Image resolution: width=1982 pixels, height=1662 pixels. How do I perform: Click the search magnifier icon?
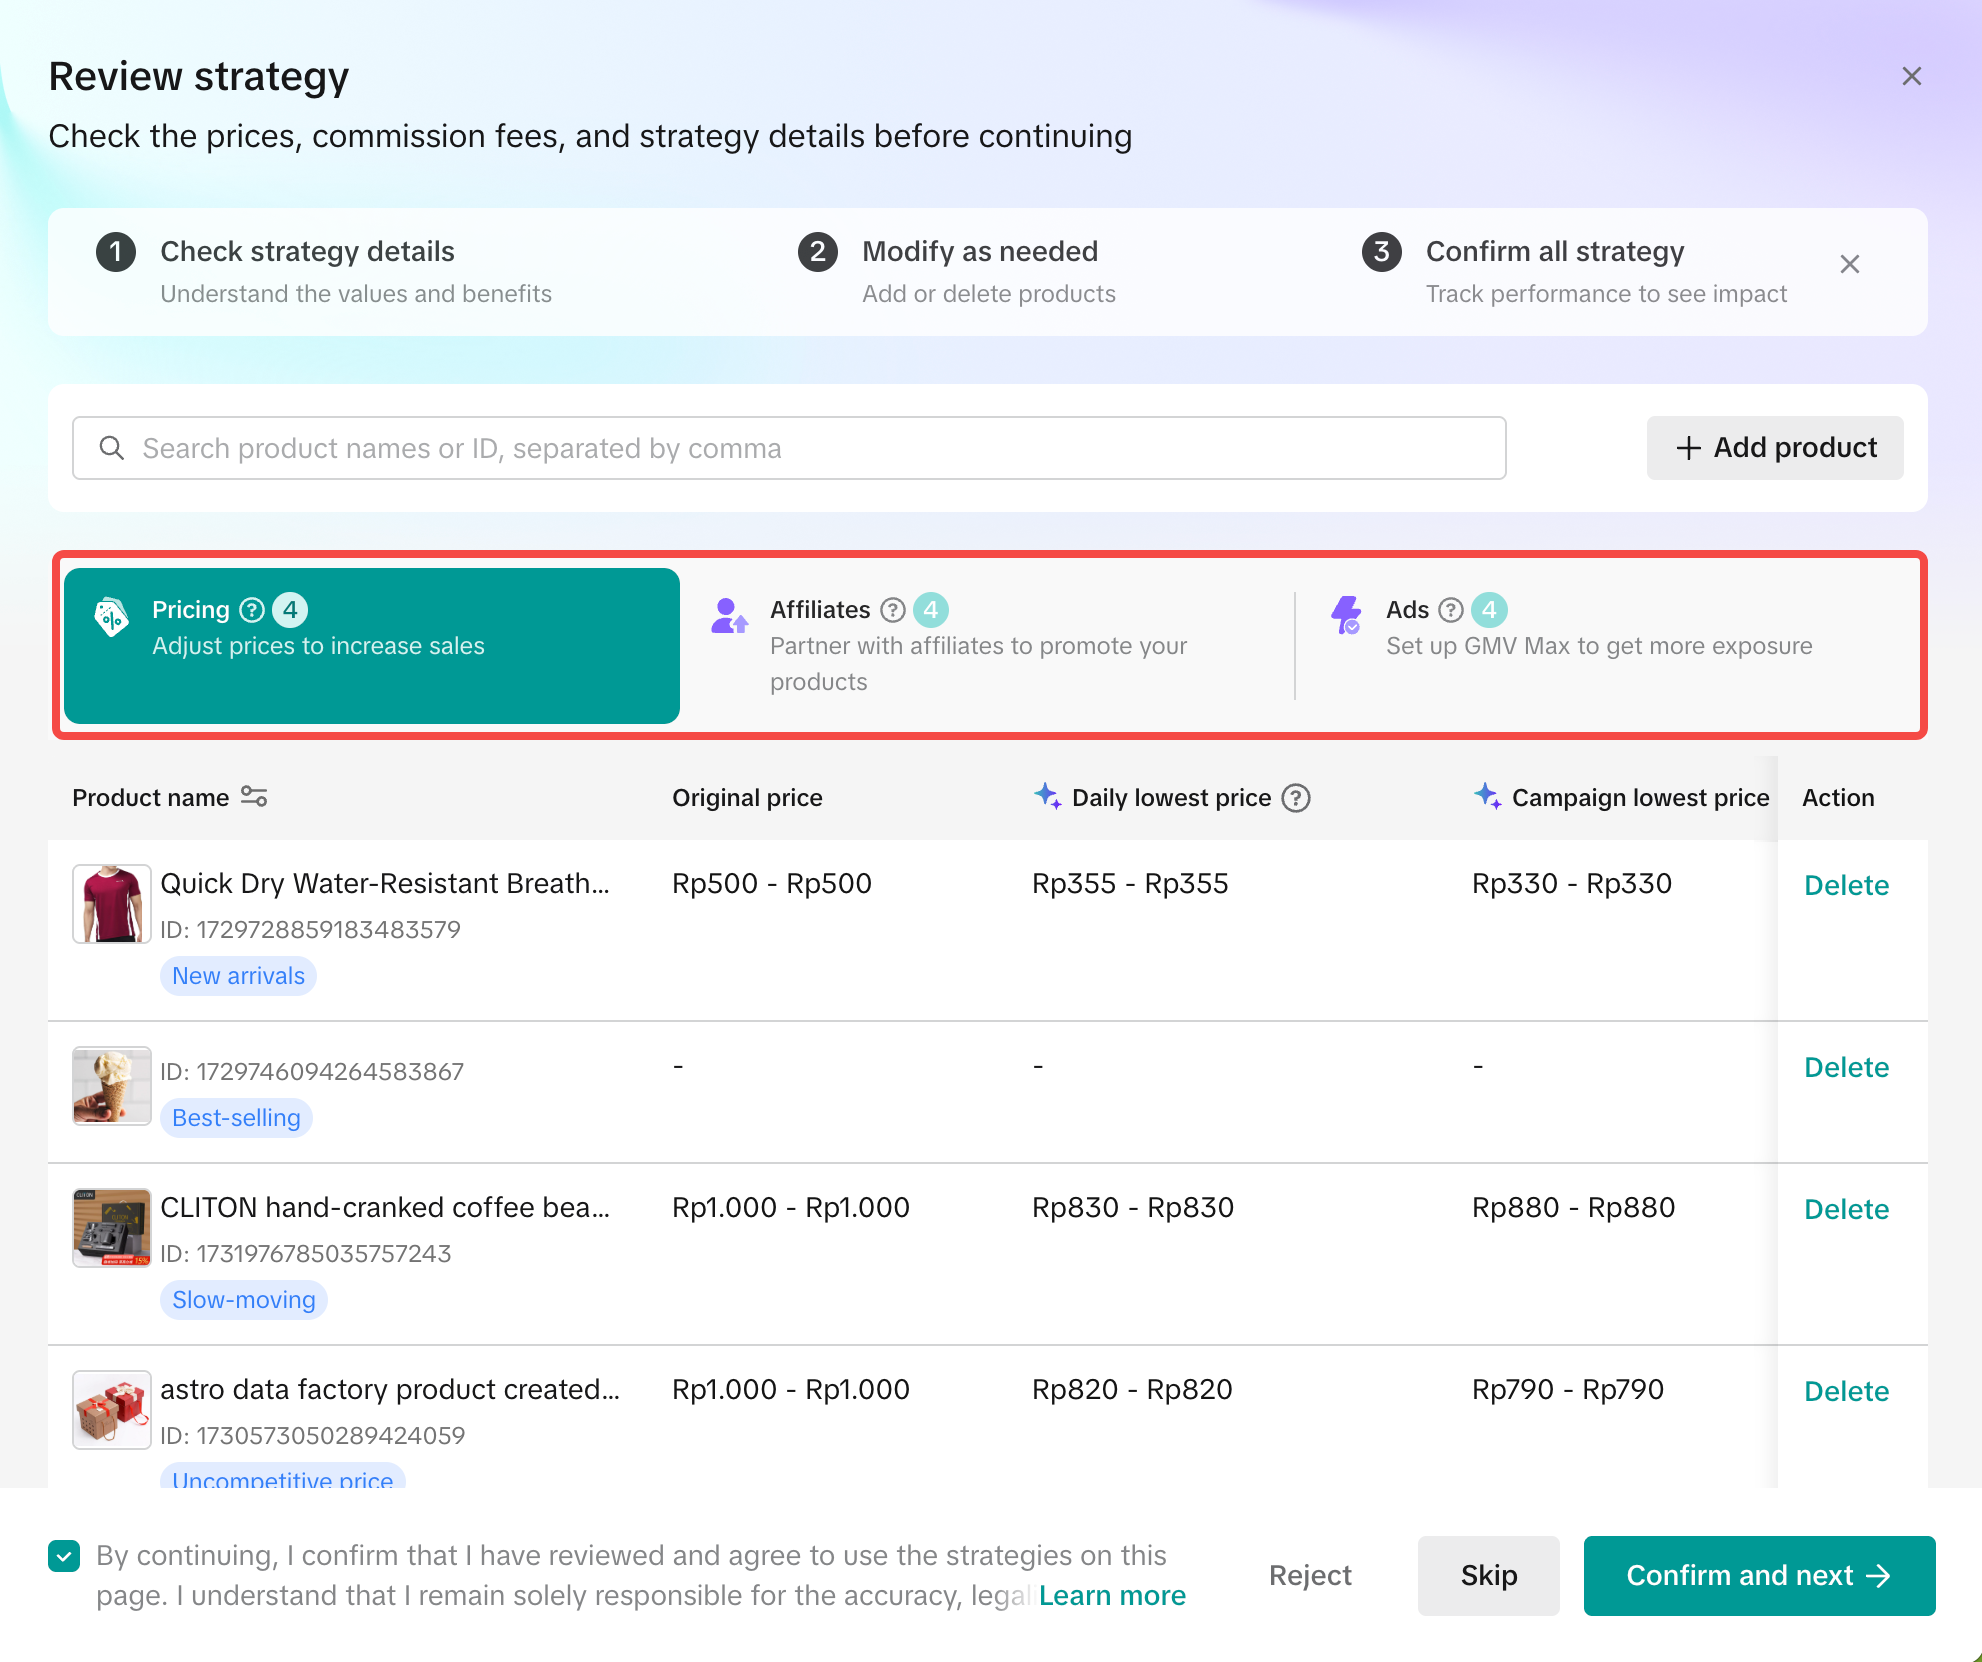[x=112, y=448]
